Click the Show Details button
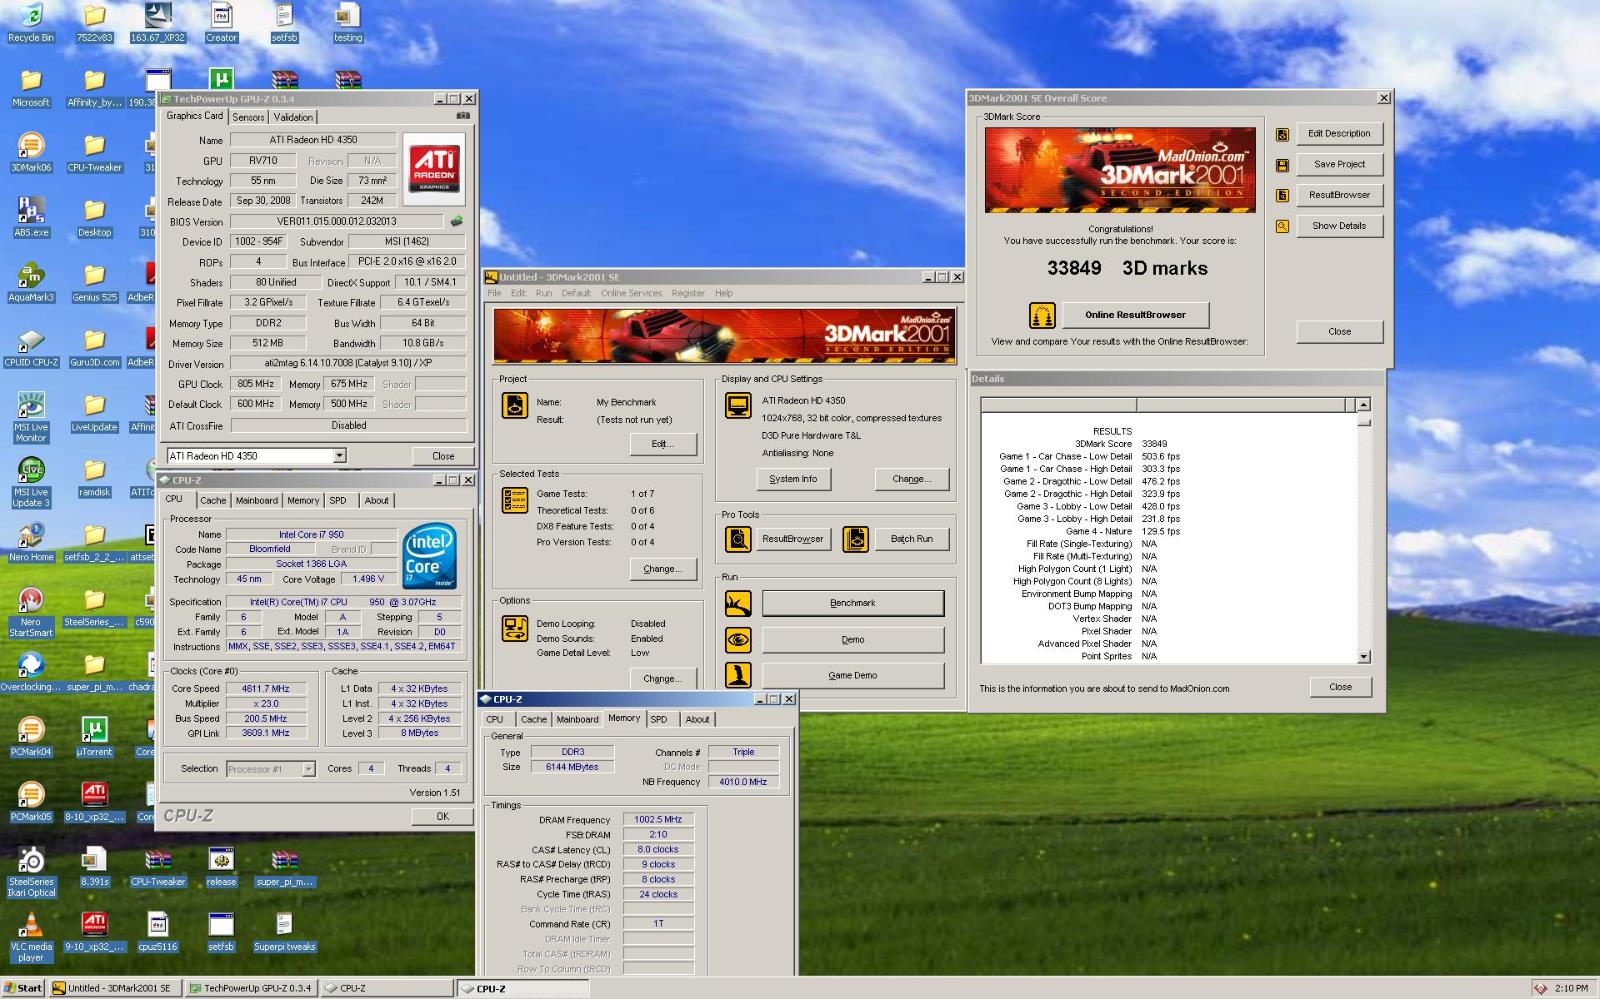 click(x=1339, y=226)
